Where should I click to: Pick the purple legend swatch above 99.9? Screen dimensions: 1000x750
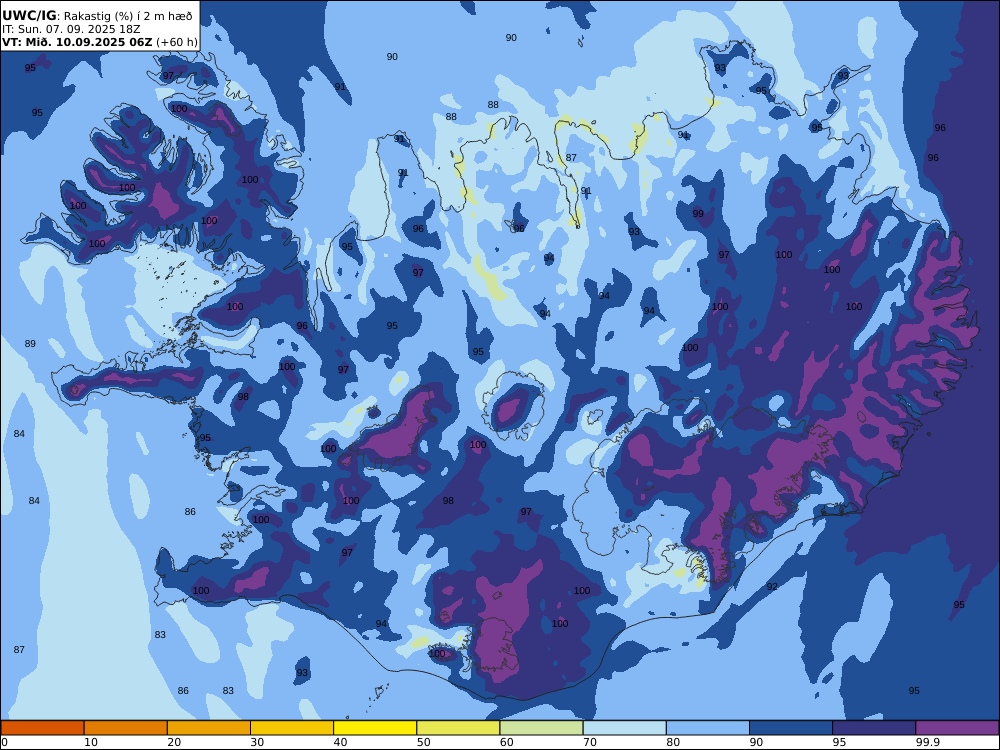[957, 728]
